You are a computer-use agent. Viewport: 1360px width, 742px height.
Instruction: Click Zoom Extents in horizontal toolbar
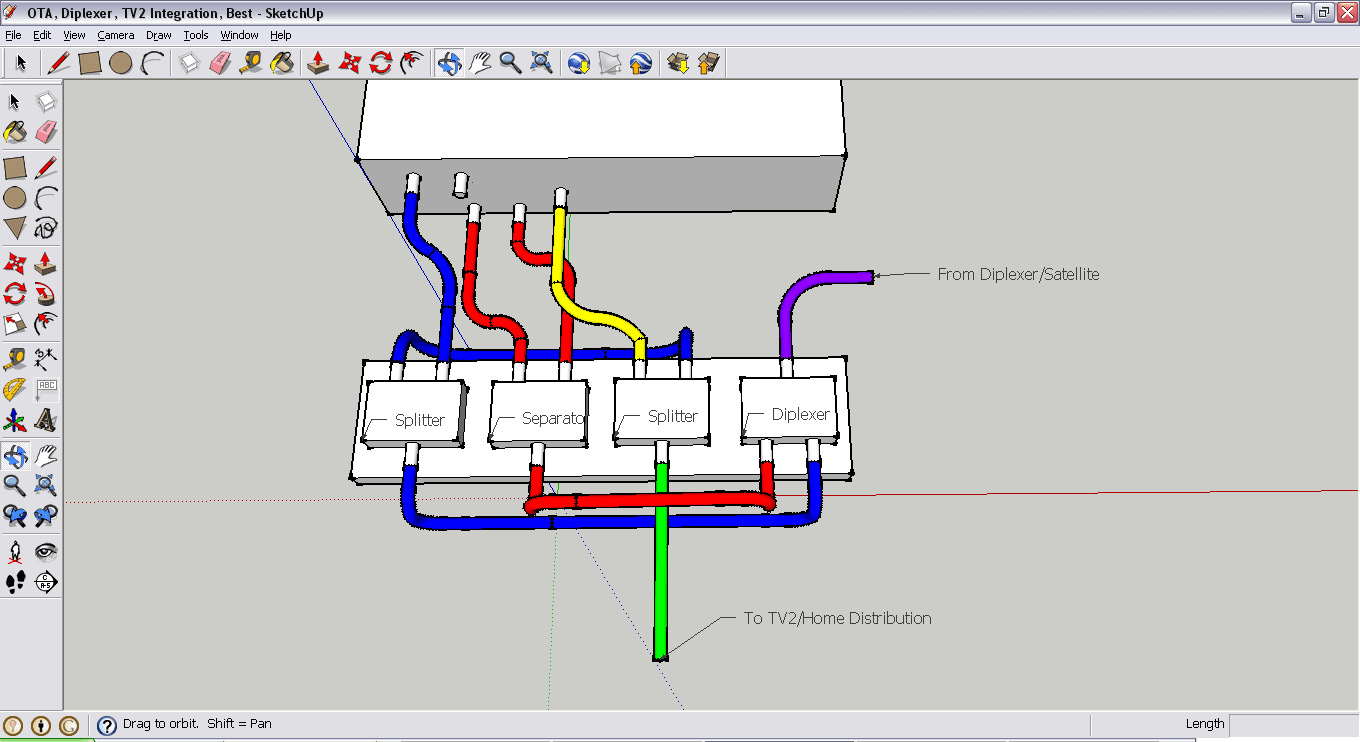(542, 63)
